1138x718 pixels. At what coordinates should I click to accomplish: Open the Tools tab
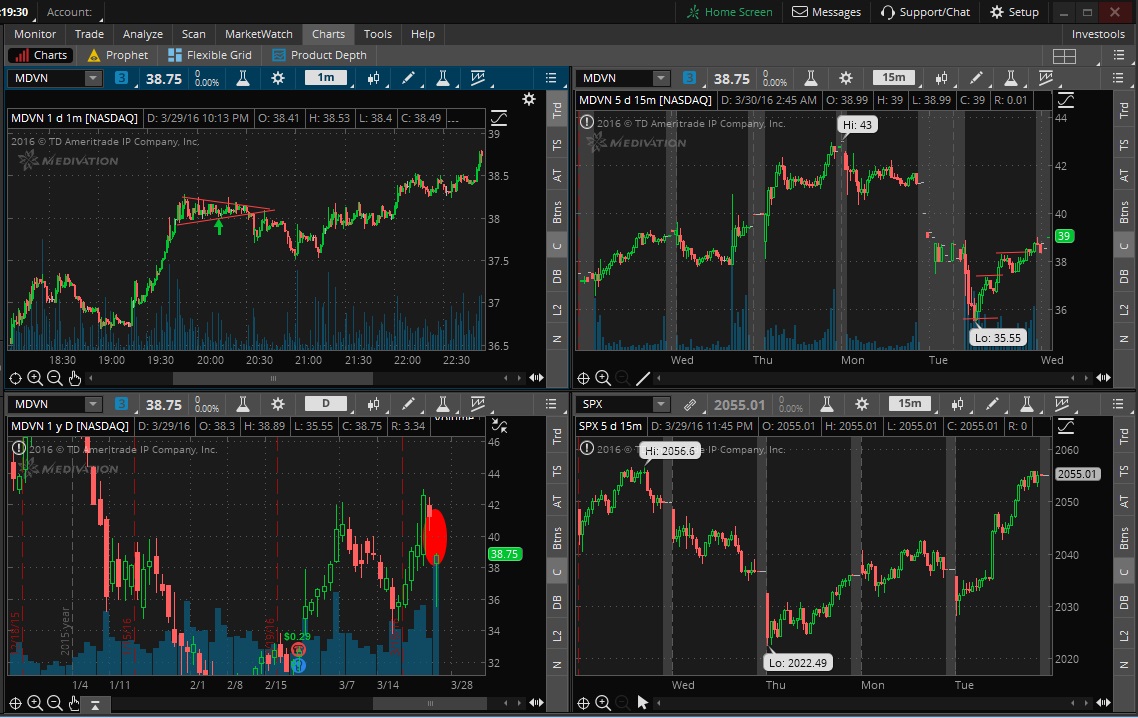tap(377, 34)
